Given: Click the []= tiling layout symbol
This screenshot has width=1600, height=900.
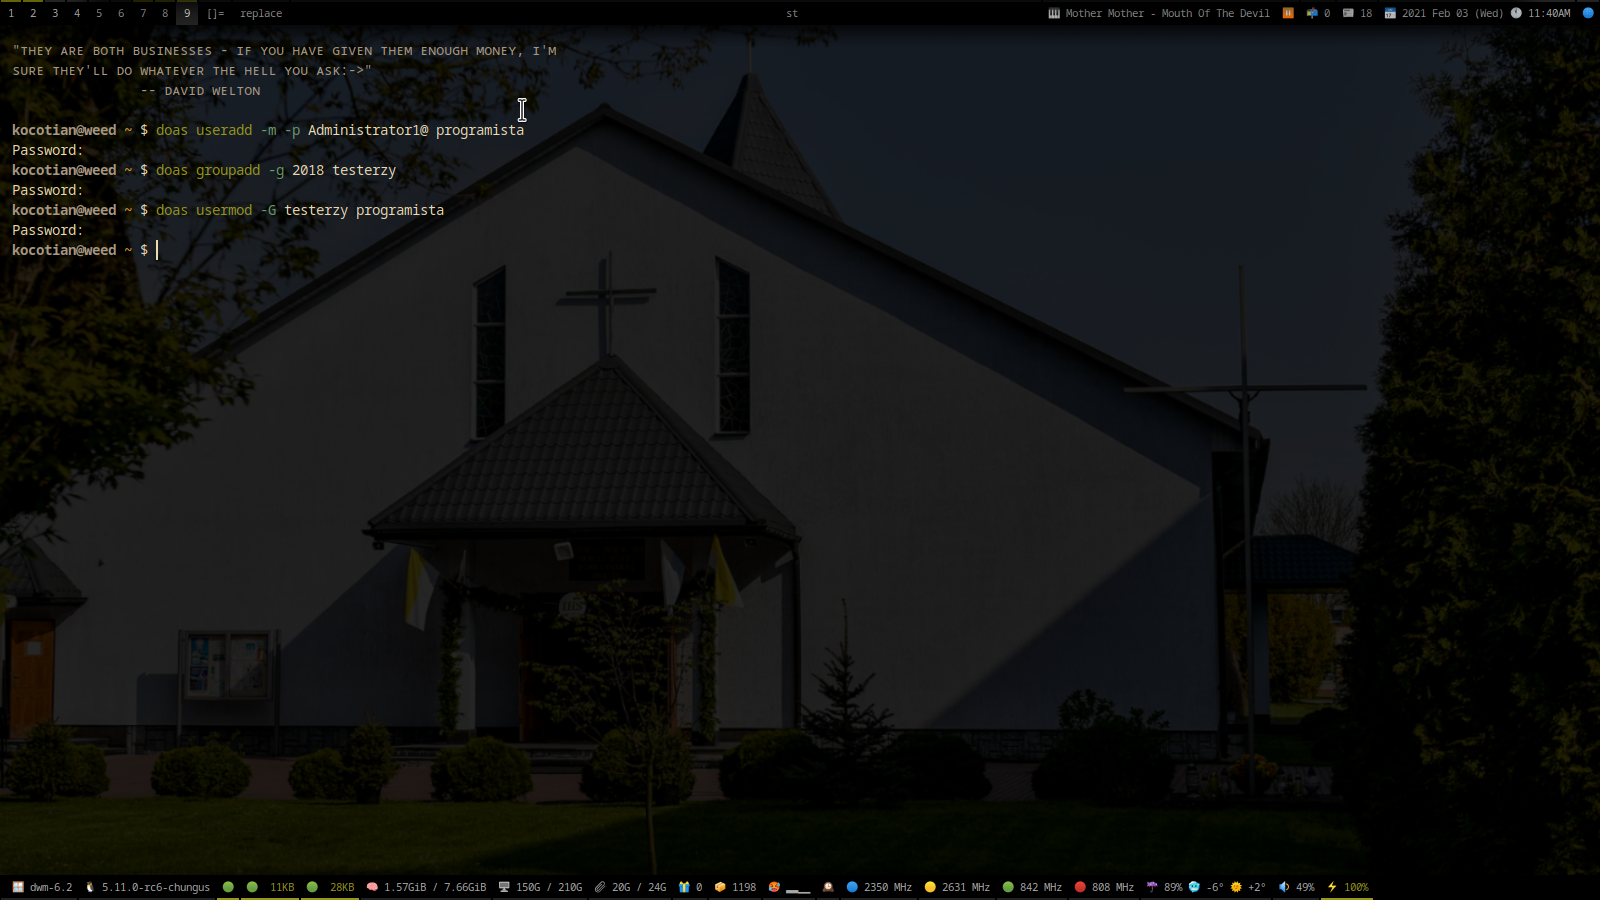Looking at the screenshot, I should coord(216,13).
